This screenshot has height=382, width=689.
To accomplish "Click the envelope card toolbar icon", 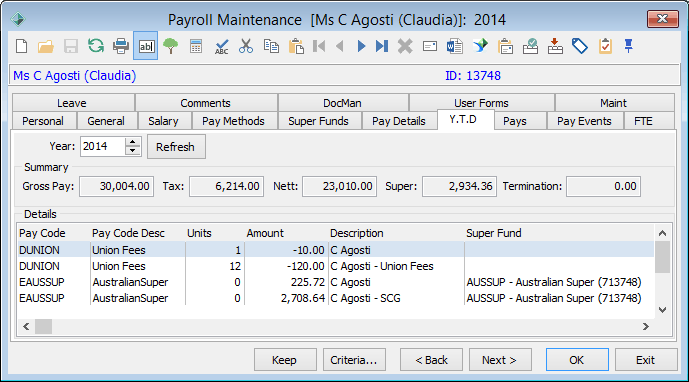I will (429, 46).
